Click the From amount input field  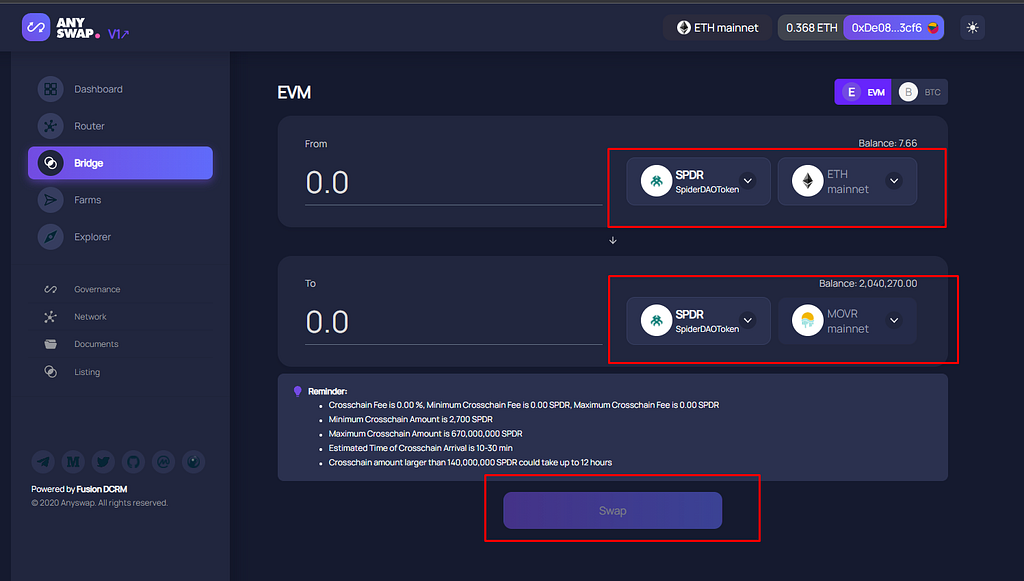[453, 183]
